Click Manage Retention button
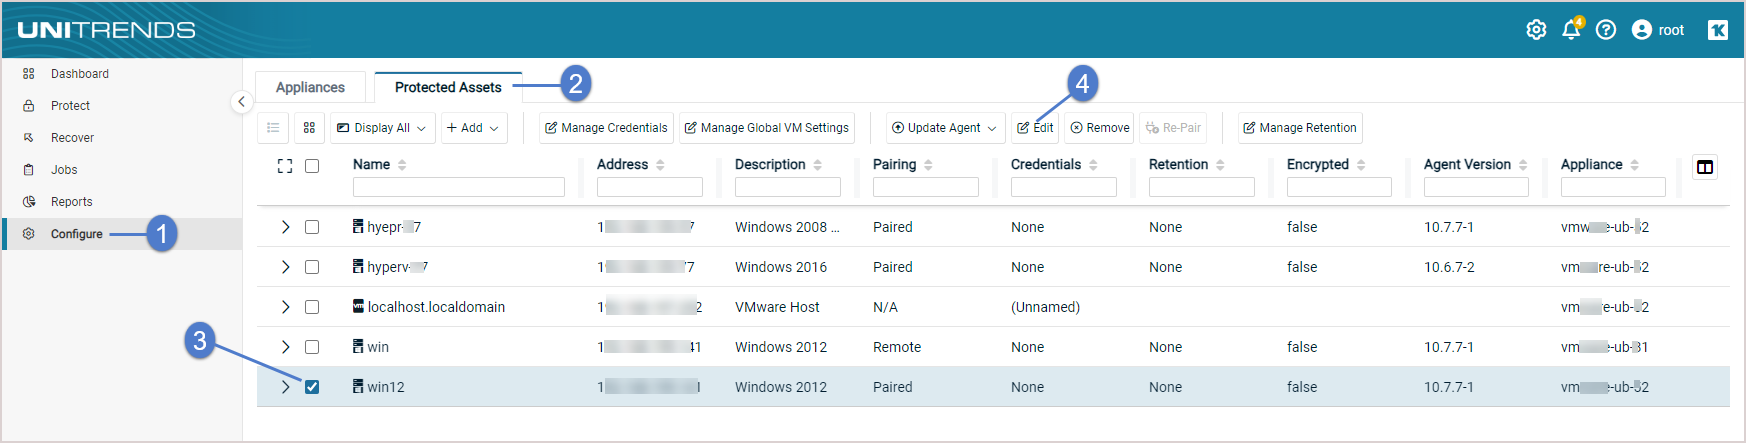This screenshot has height=443, width=1746. (1300, 128)
